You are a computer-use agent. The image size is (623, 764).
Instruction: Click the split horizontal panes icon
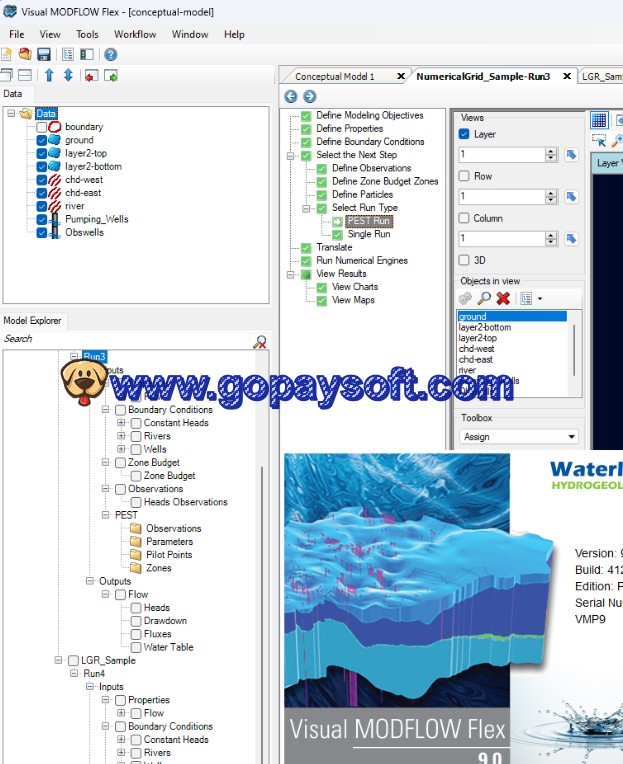pos(25,75)
